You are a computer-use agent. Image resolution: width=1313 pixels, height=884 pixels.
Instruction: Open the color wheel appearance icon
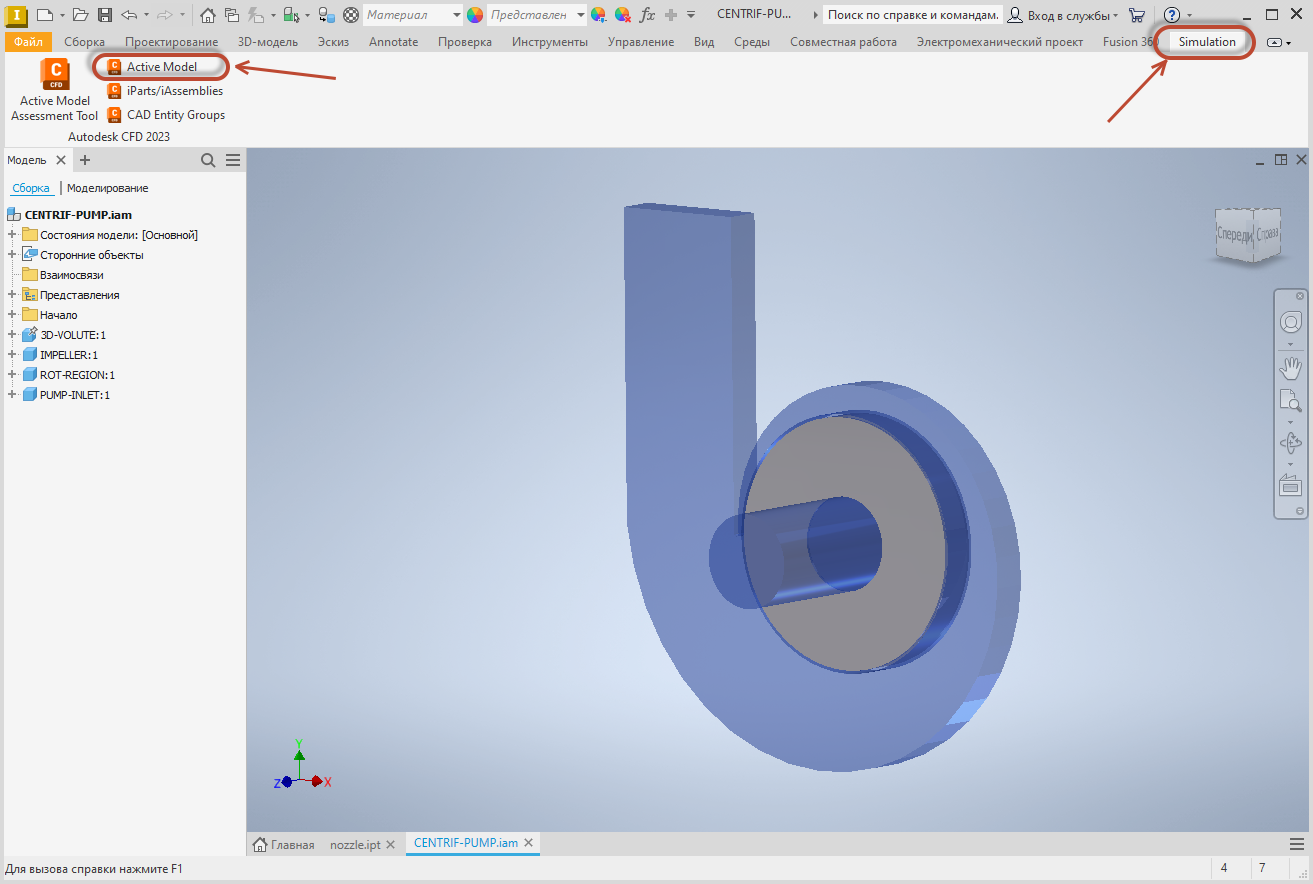pos(475,15)
